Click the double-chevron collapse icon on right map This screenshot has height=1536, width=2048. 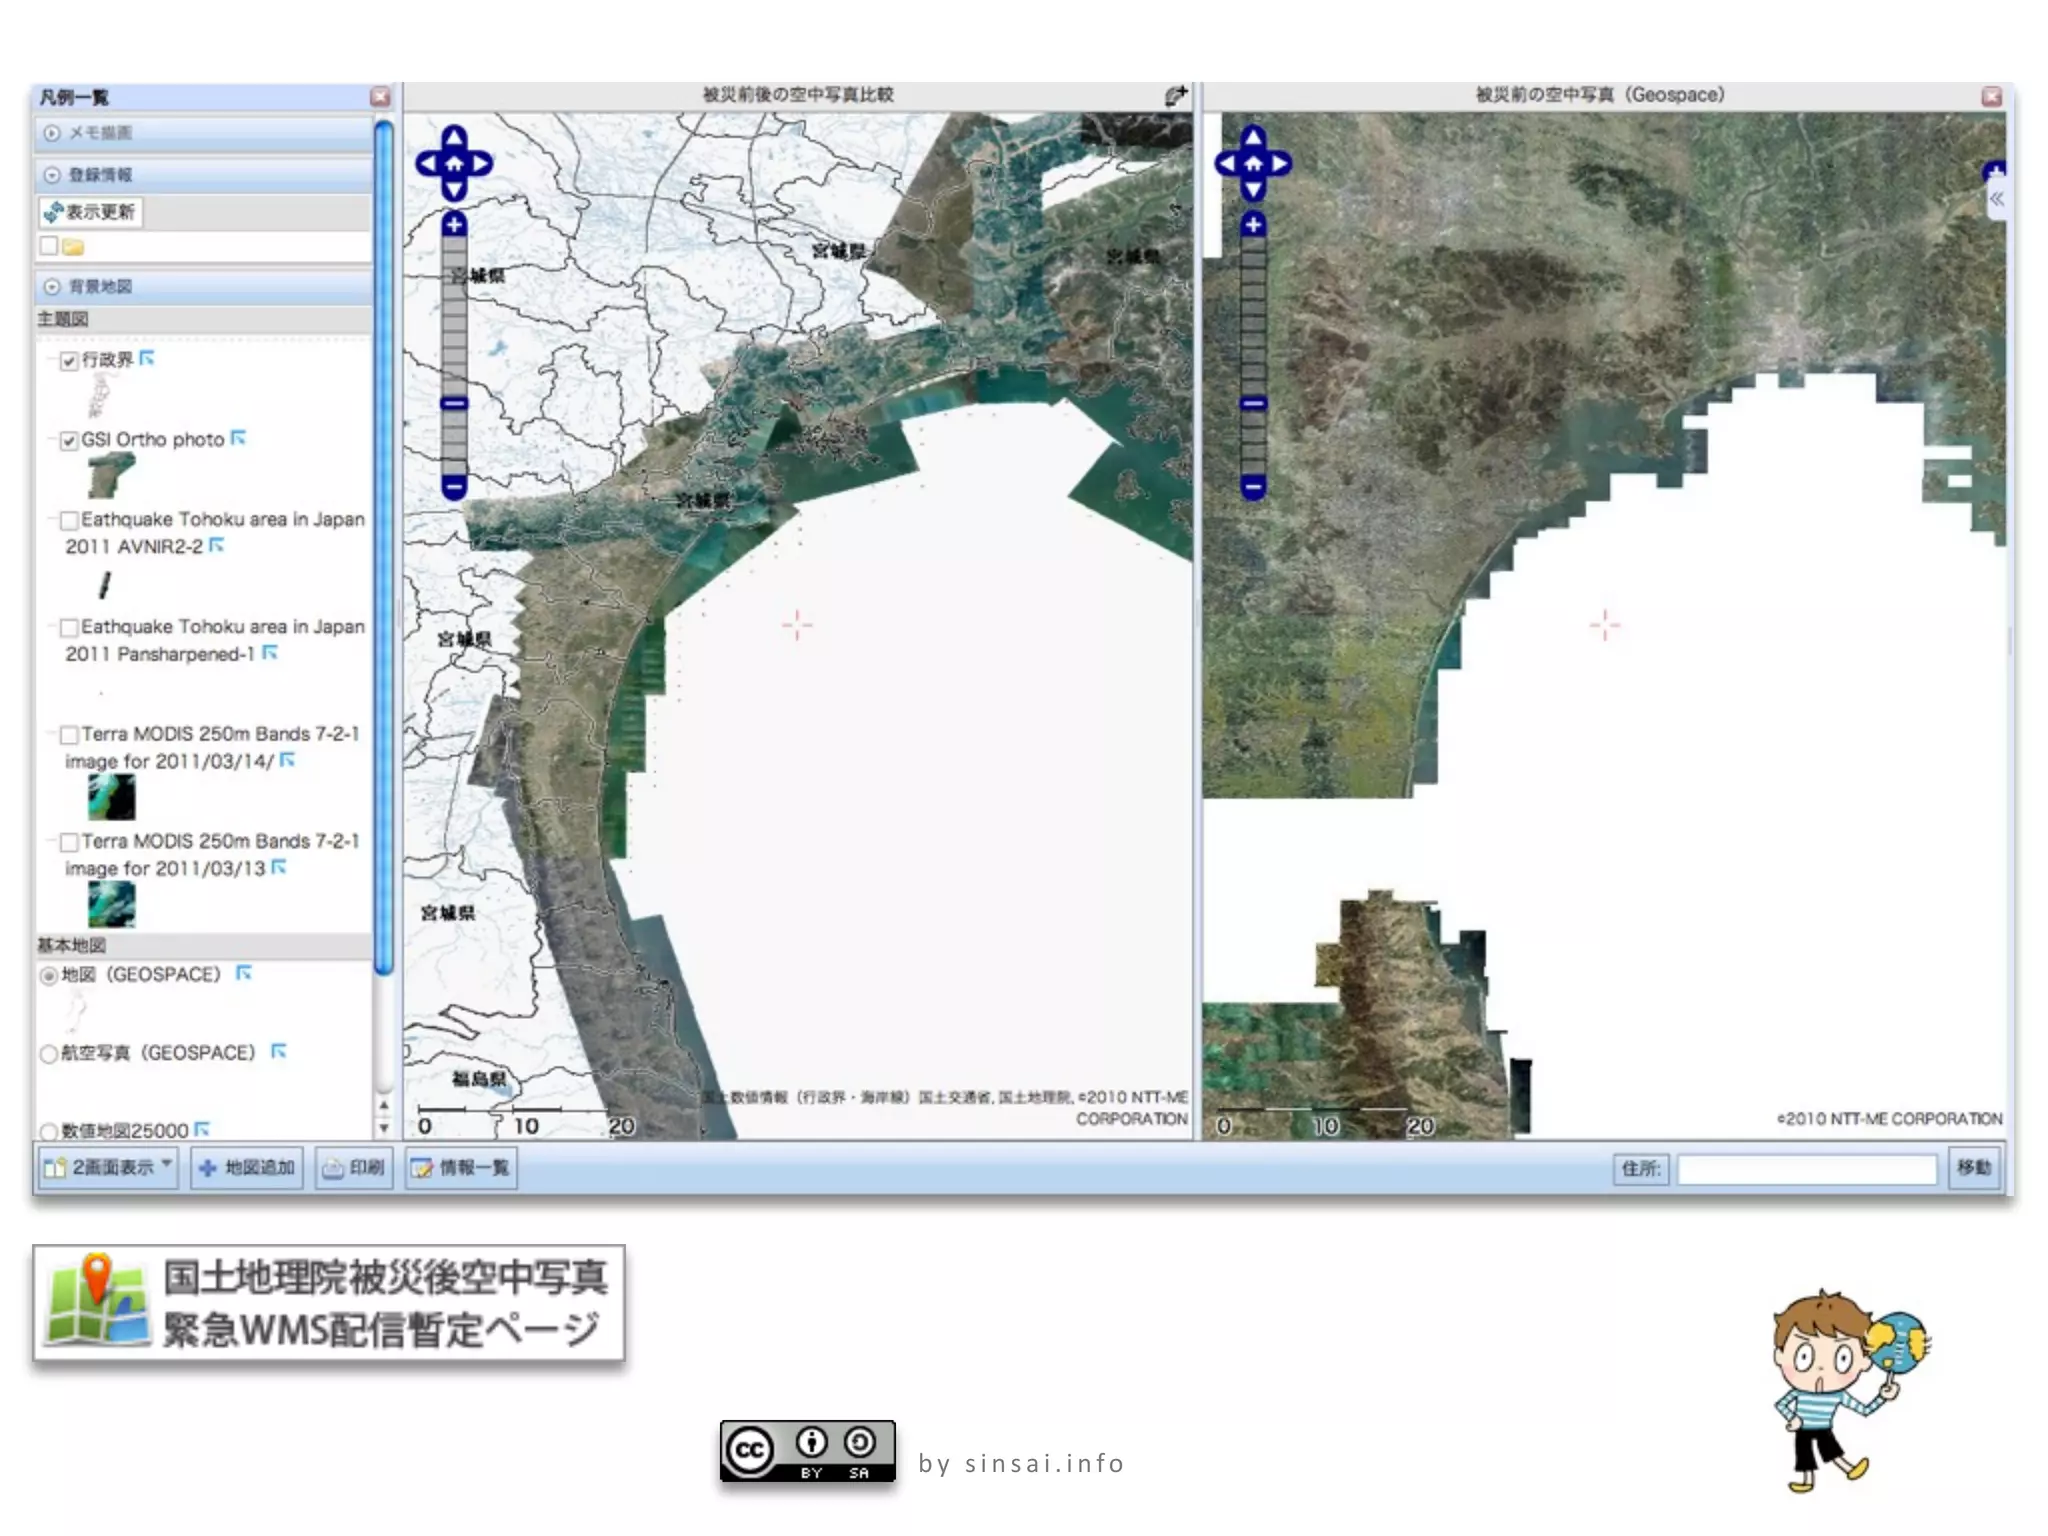coord(1996,199)
